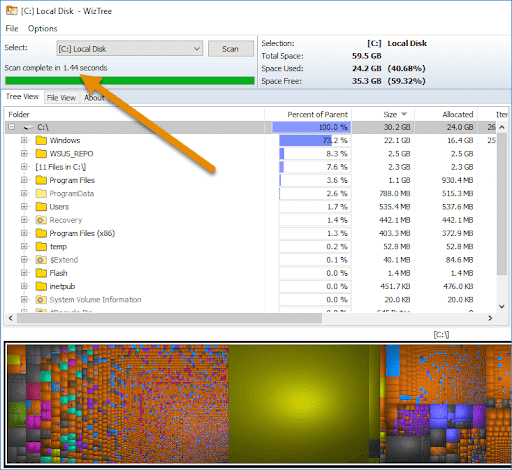Click the 788.0 MB size value
The width and height of the screenshot is (512, 470).
[x=395, y=194]
